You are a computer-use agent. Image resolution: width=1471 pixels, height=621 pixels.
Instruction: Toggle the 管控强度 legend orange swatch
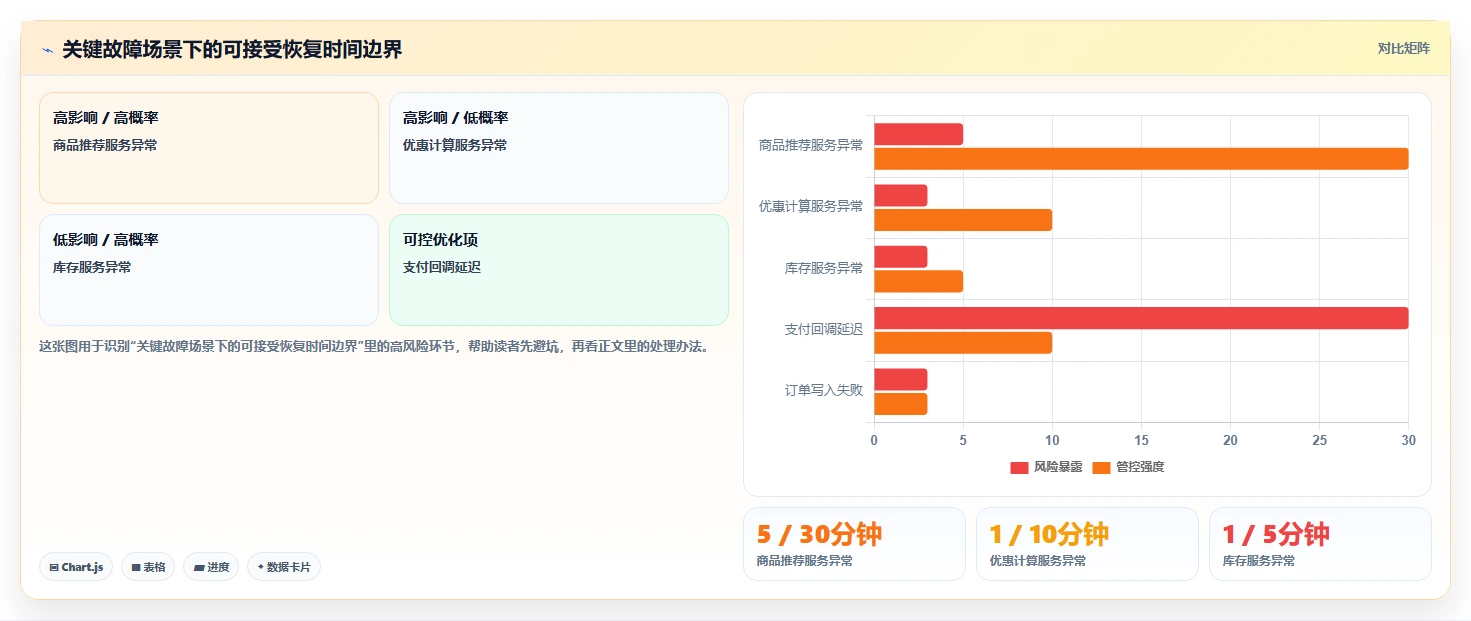[x=1102, y=467]
